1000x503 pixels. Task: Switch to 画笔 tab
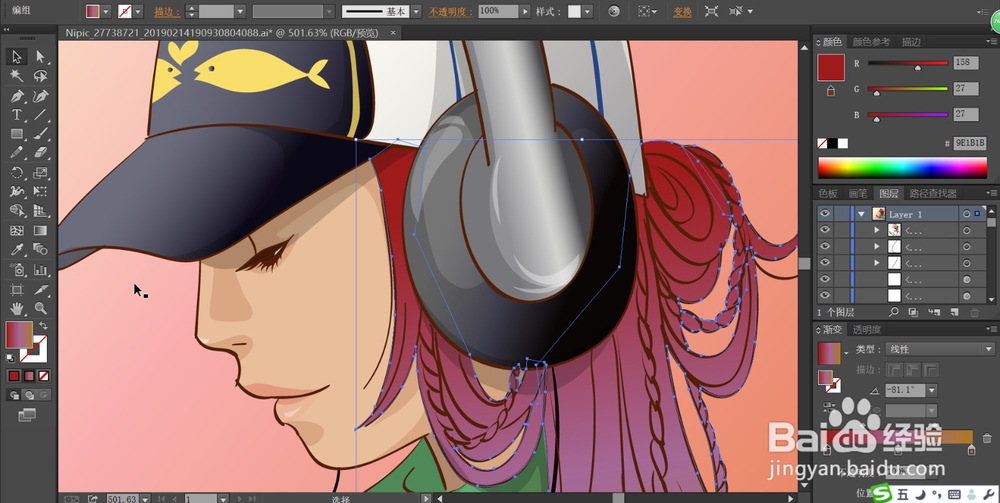(858, 193)
